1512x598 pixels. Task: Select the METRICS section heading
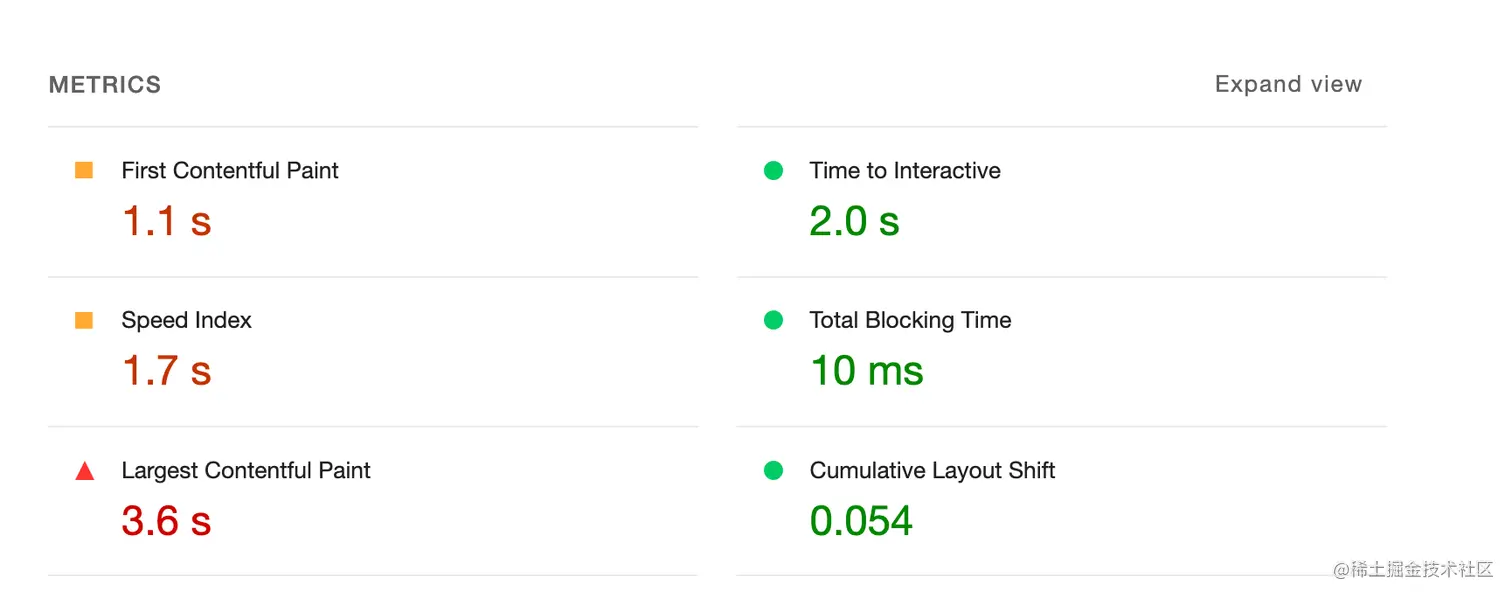point(105,85)
